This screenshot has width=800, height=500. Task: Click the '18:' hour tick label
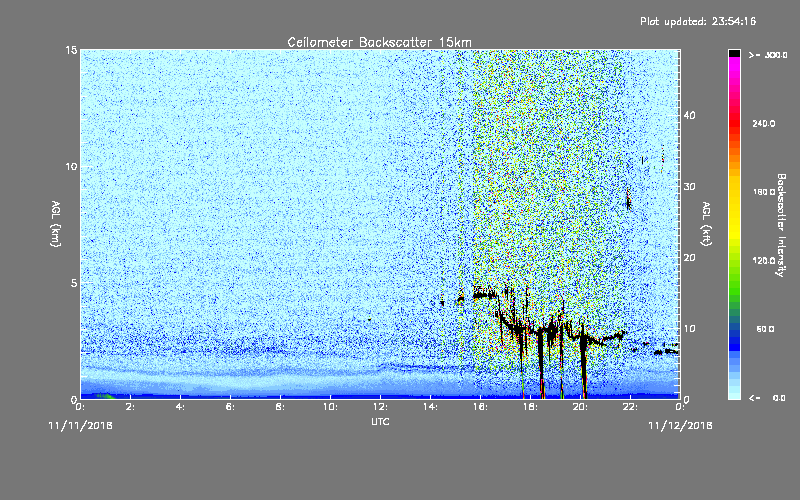coord(530,407)
